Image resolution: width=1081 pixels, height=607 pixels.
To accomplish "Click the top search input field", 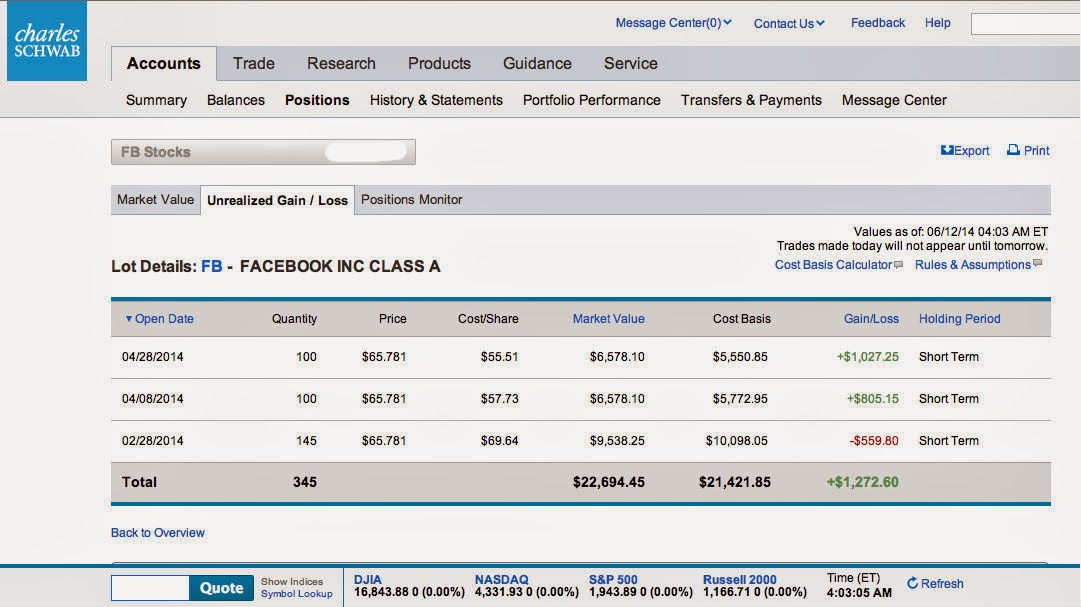I will [1025, 23].
